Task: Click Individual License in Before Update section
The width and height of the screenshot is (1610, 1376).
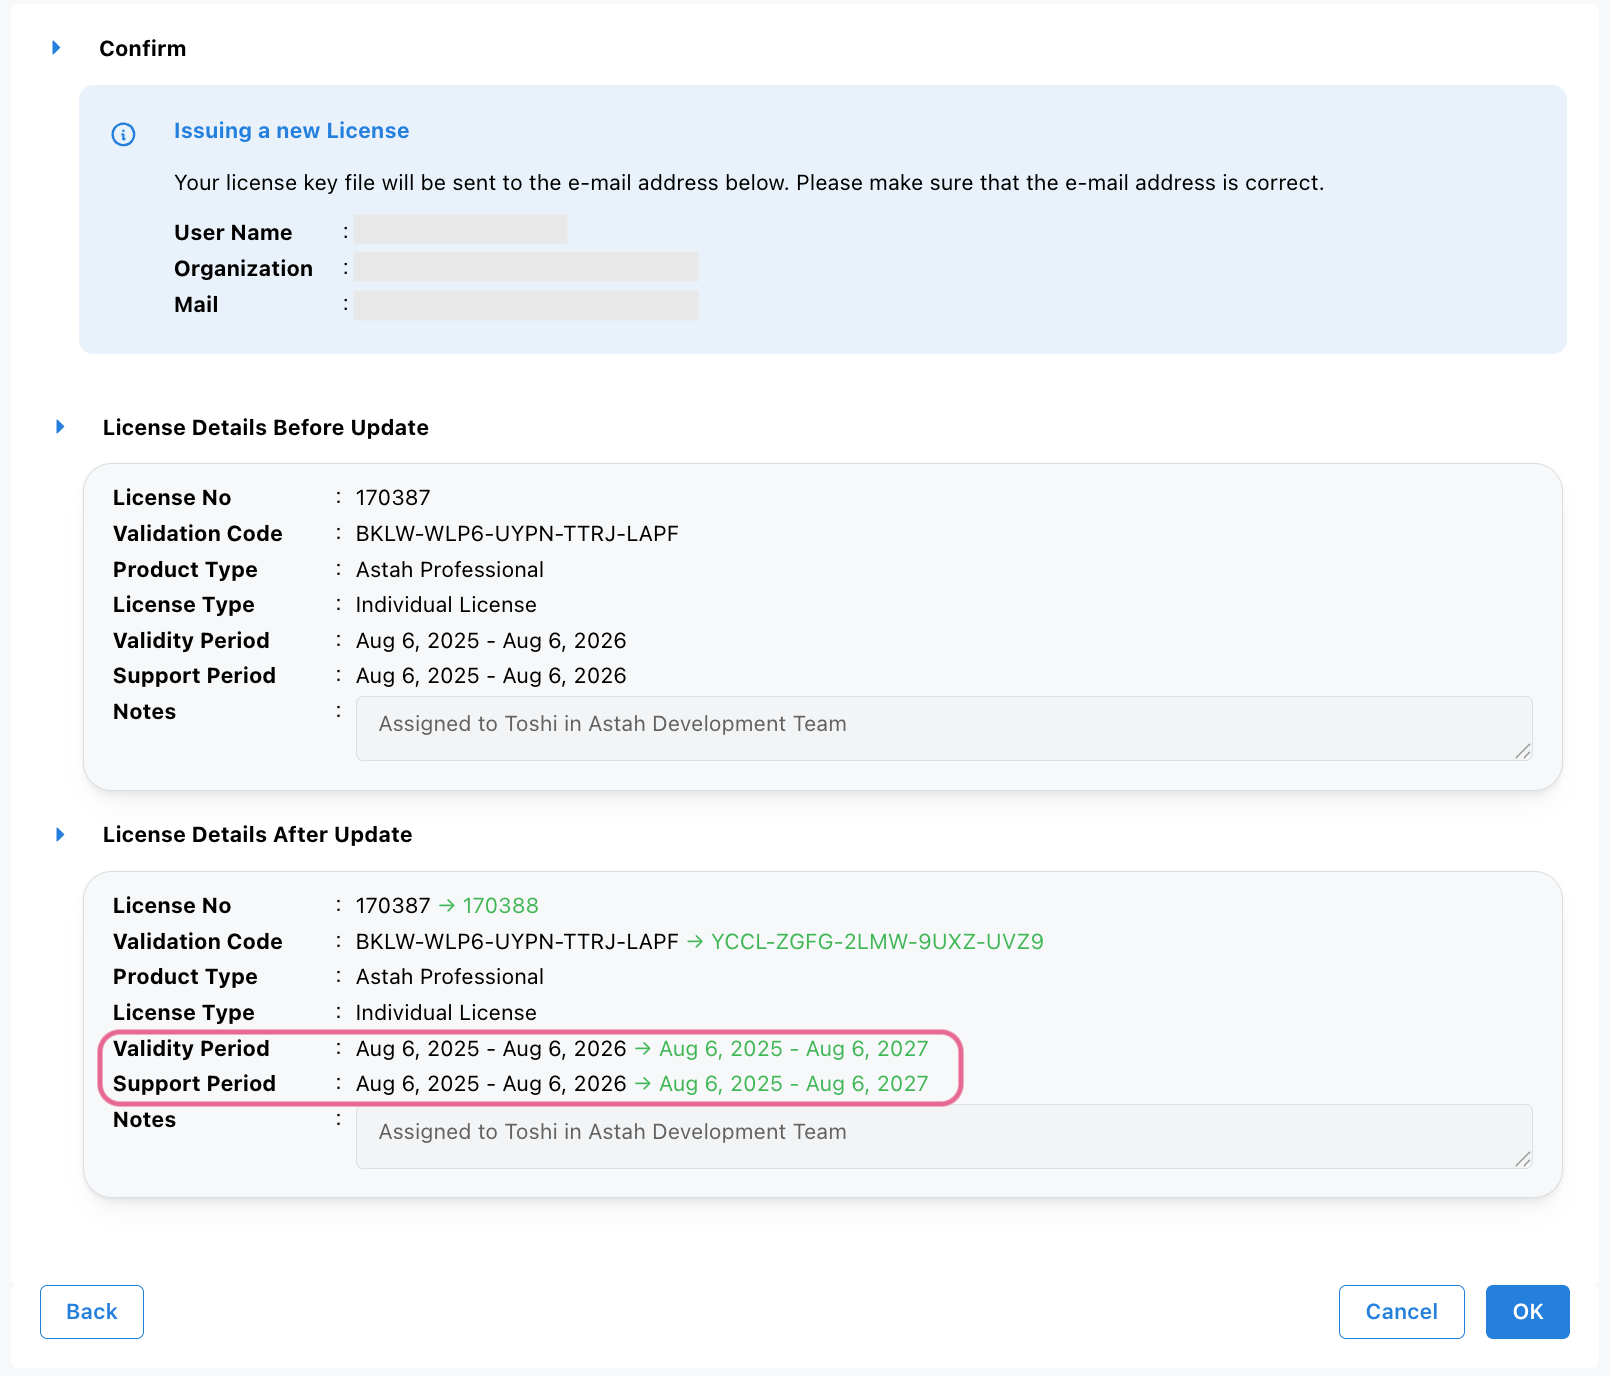Action: click(446, 605)
